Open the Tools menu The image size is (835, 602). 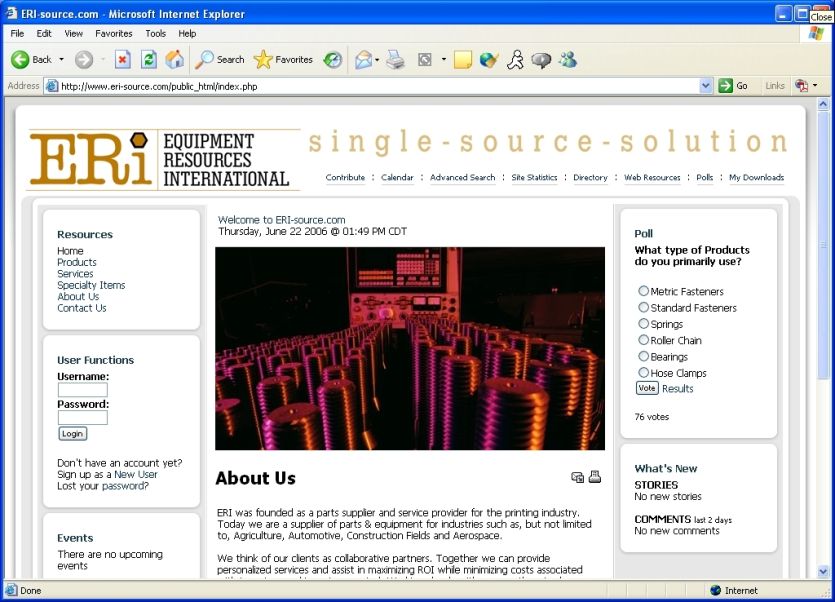point(155,33)
